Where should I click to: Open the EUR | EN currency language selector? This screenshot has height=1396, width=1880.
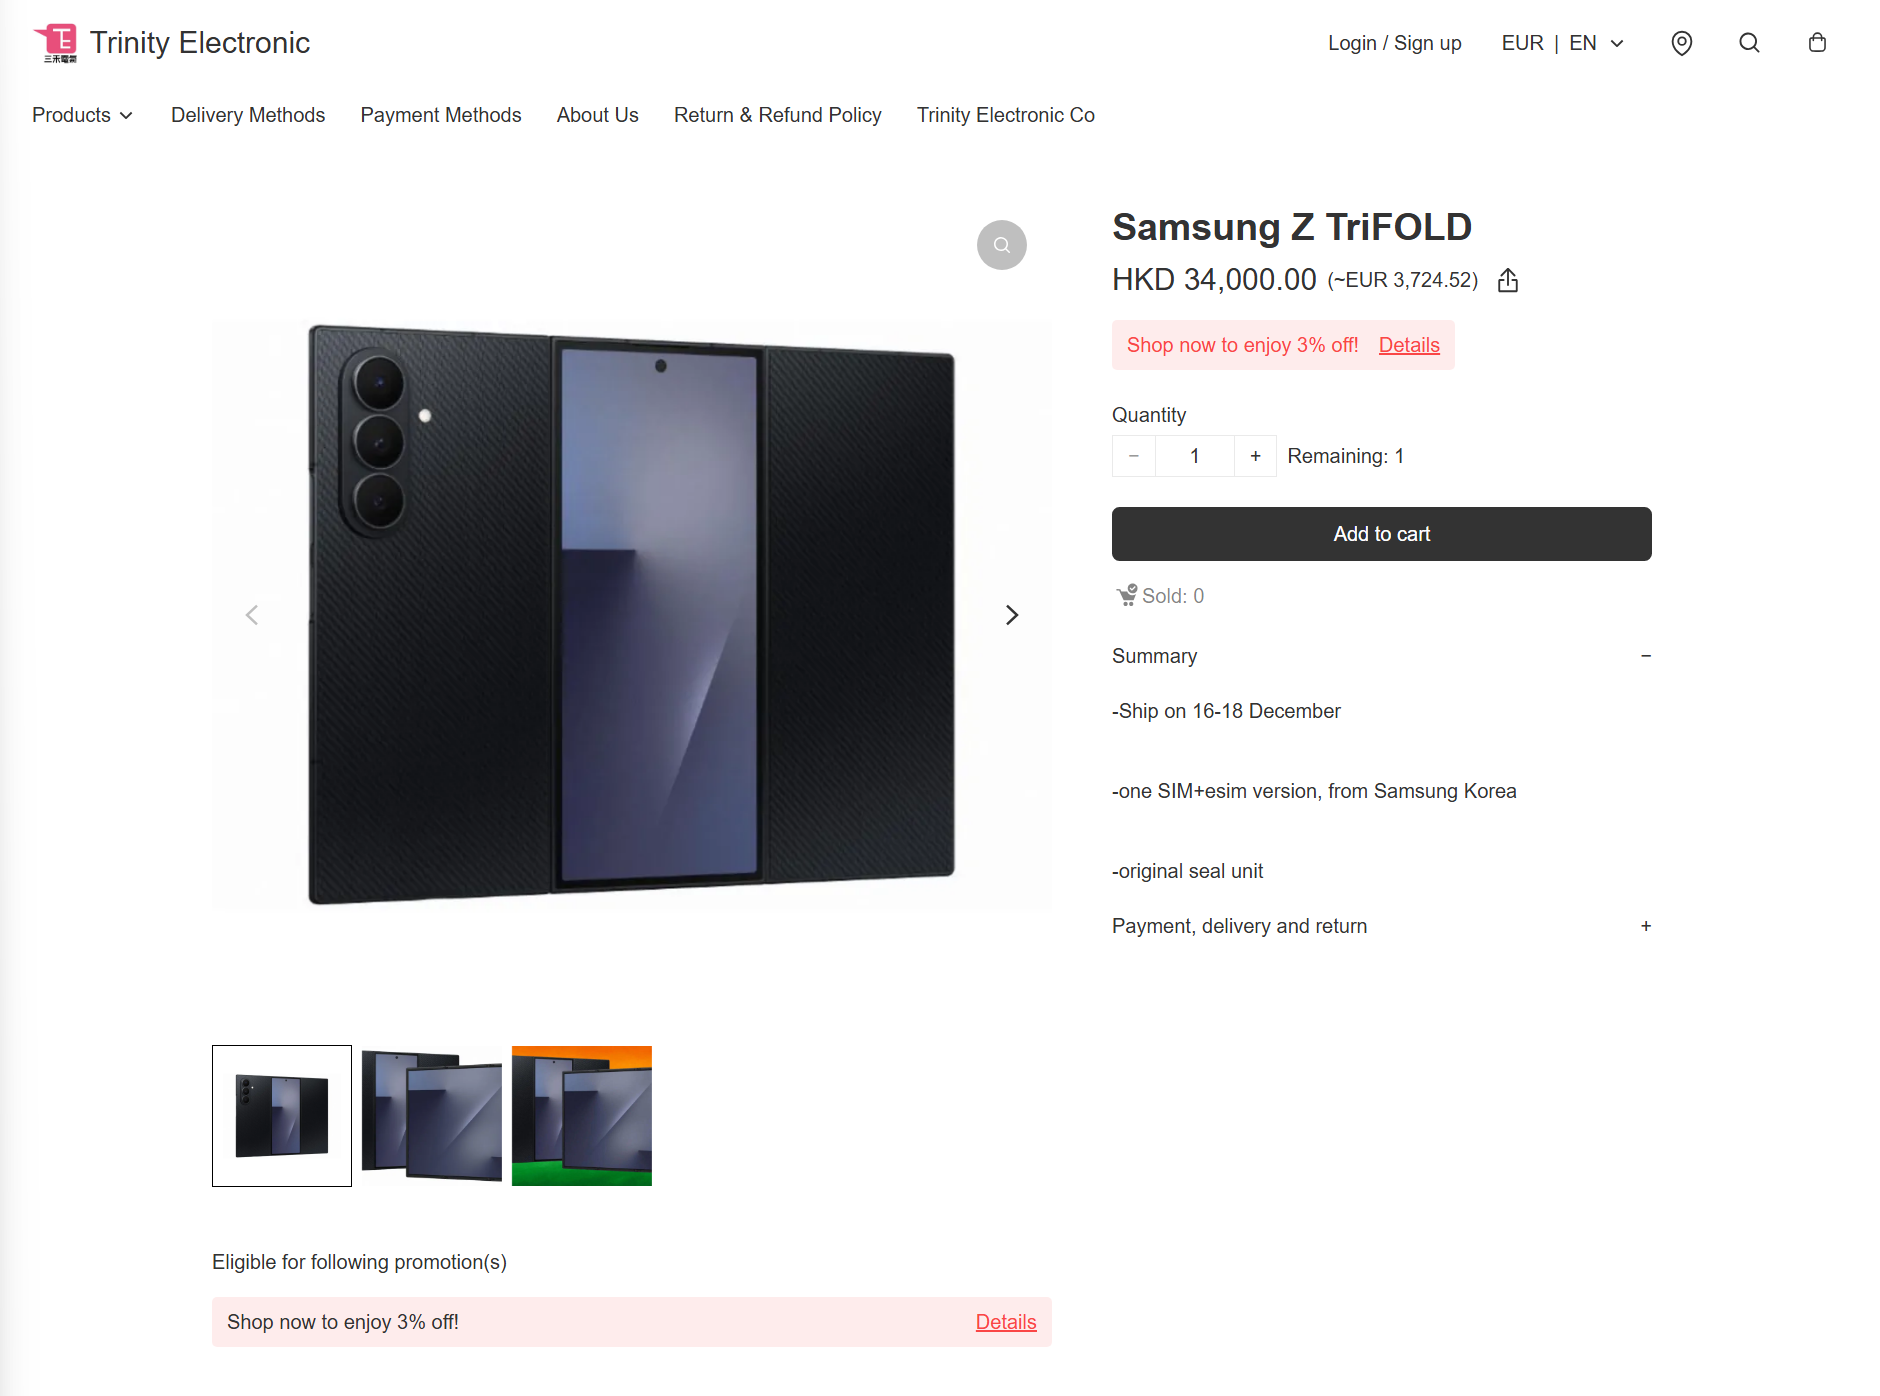[x=1562, y=43]
